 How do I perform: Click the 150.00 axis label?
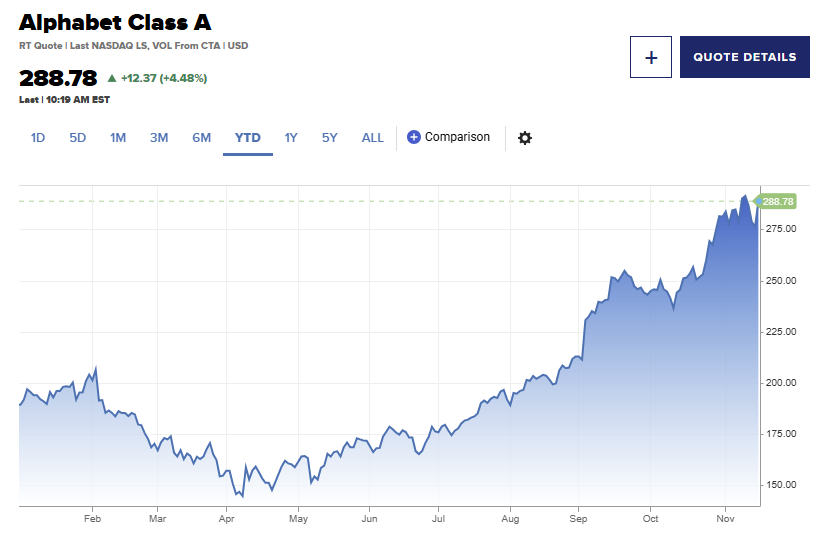(780, 485)
